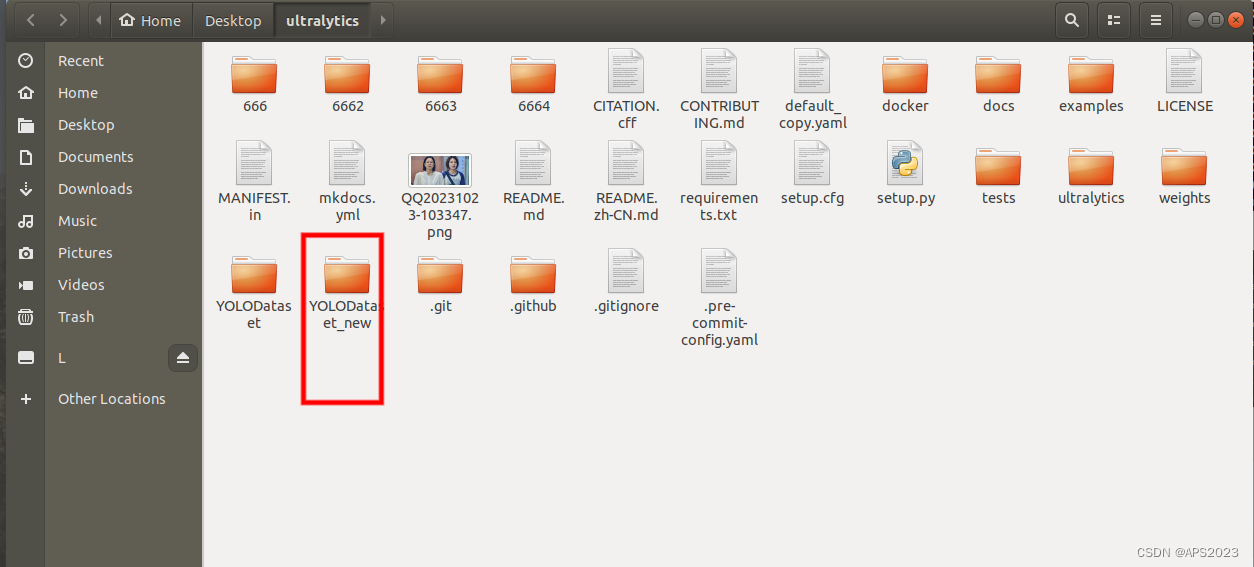1254x567 pixels.
Task: Open the hamburger menu in the header
Action: (x=1156, y=20)
